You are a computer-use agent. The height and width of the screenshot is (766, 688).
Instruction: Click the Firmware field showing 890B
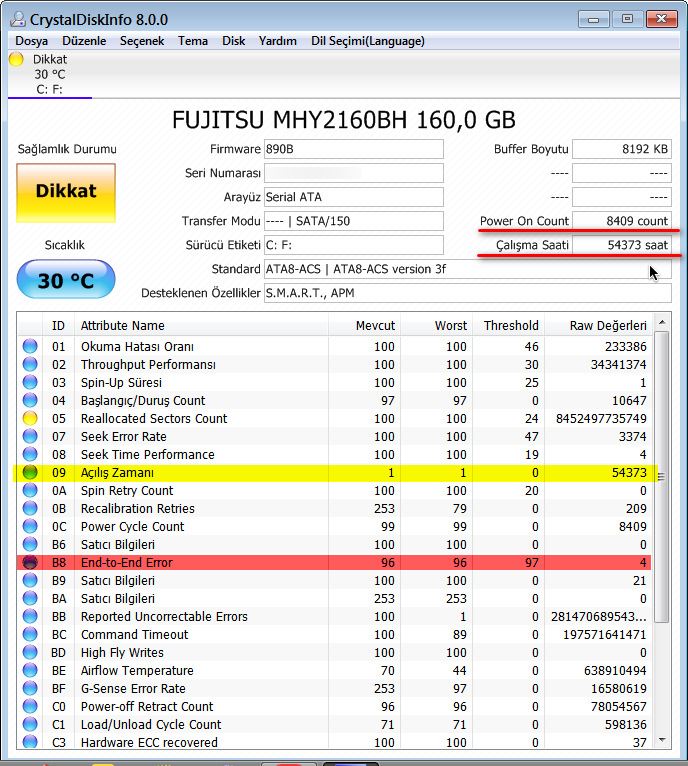click(354, 149)
